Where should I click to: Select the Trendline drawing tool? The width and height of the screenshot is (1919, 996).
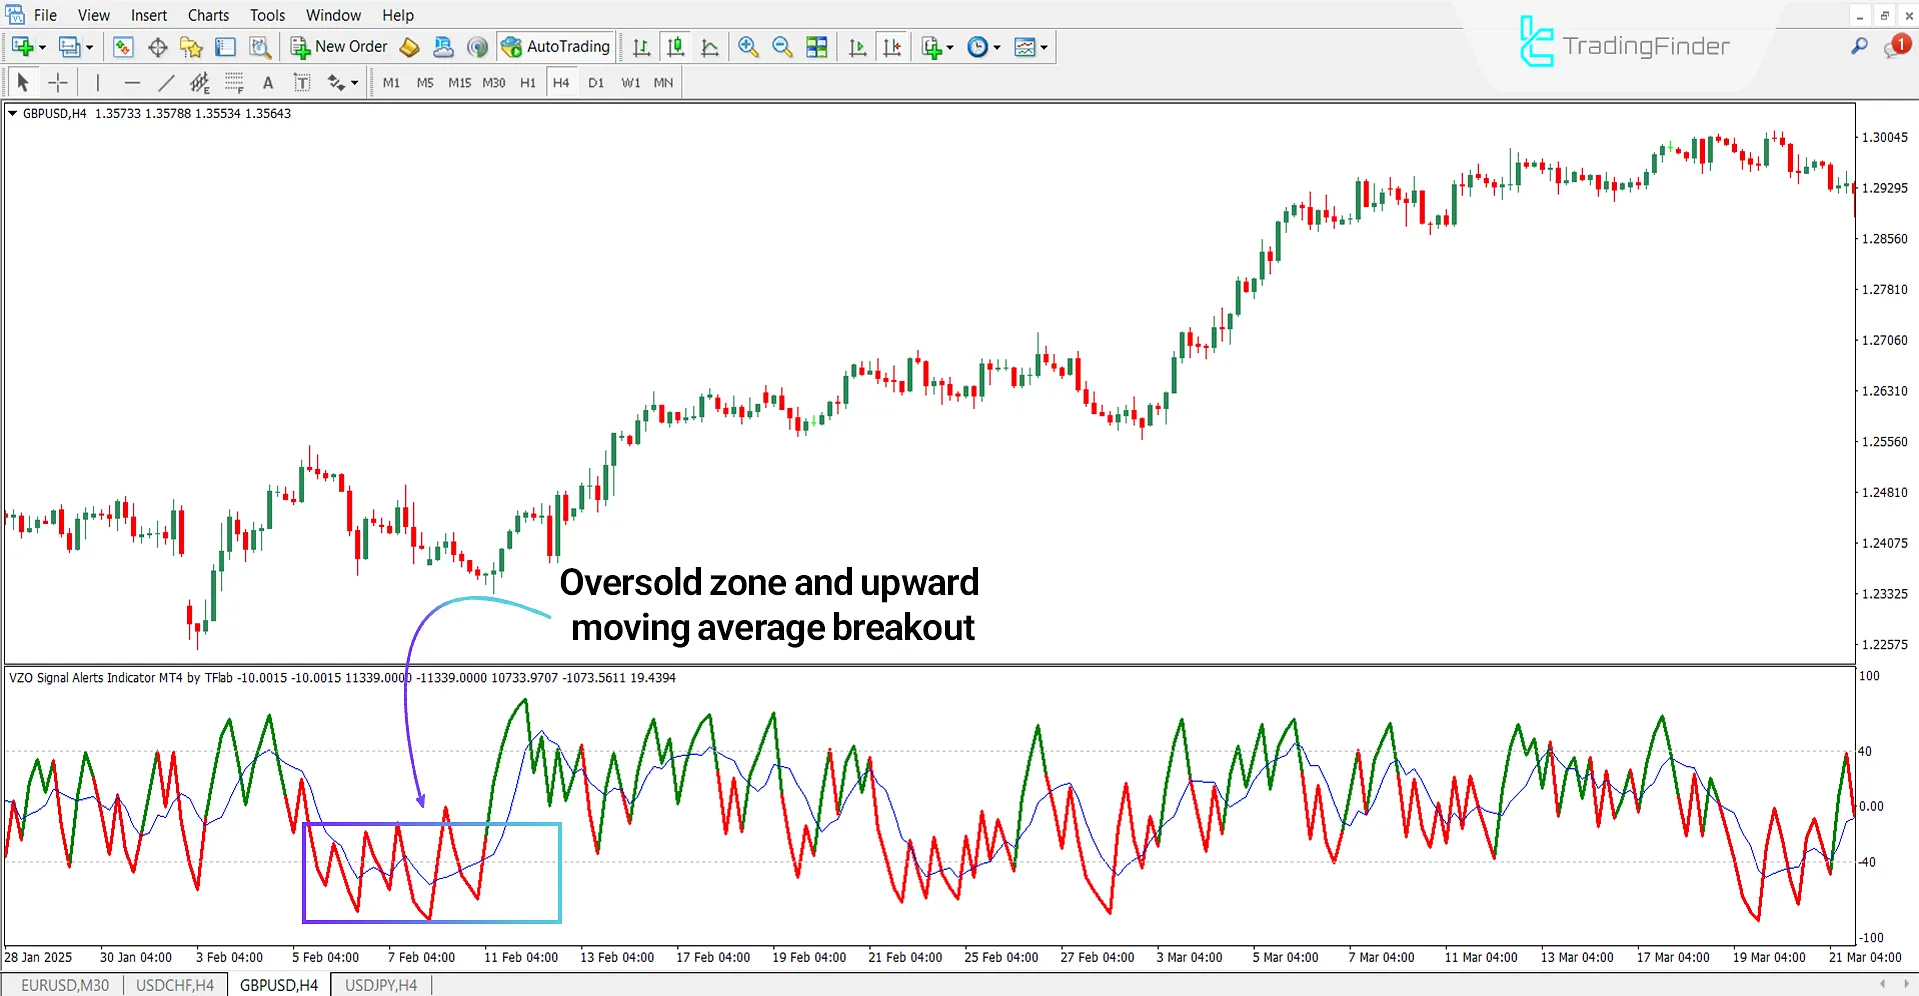166,82
